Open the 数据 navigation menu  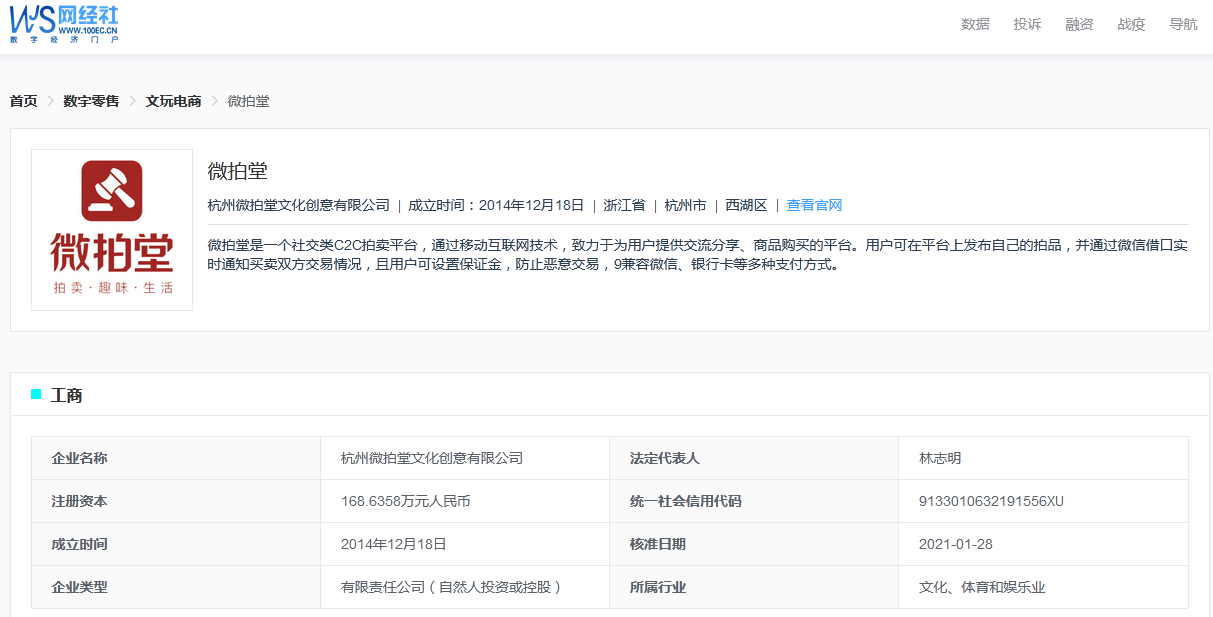pyautogui.click(x=975, y=24)
